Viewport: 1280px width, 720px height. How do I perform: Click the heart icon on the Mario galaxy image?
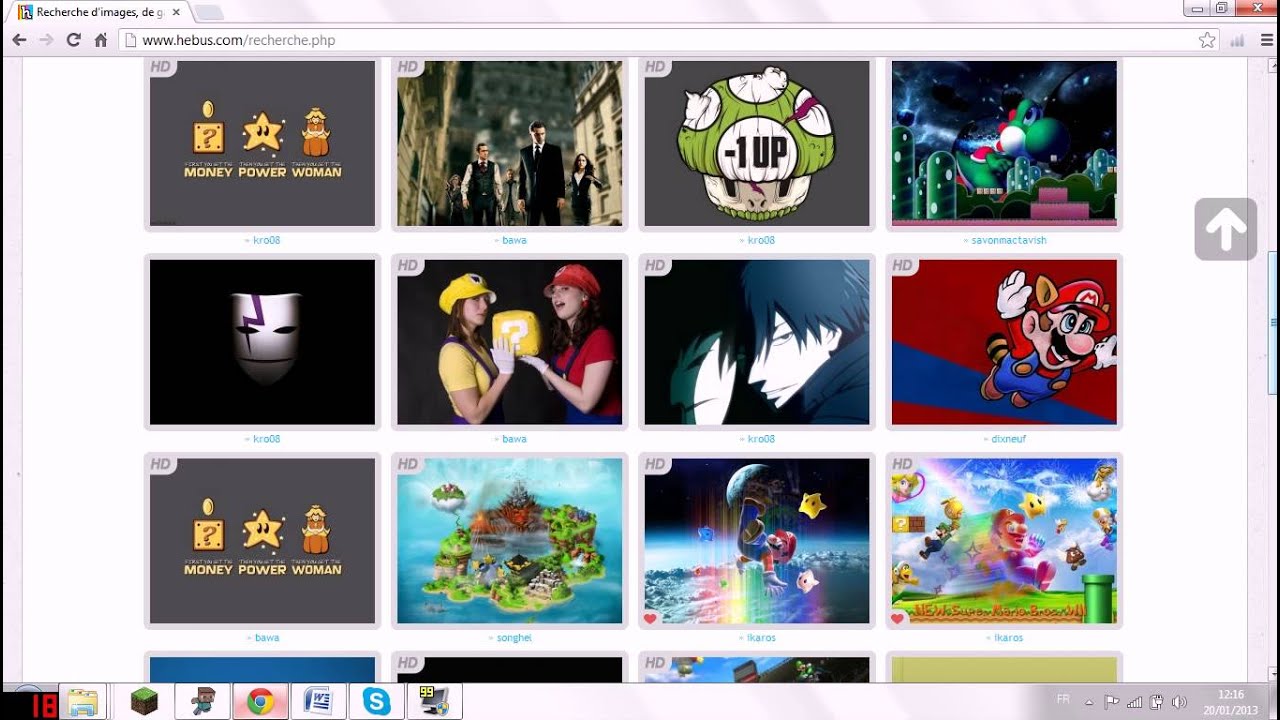click(x=651, y=619)
